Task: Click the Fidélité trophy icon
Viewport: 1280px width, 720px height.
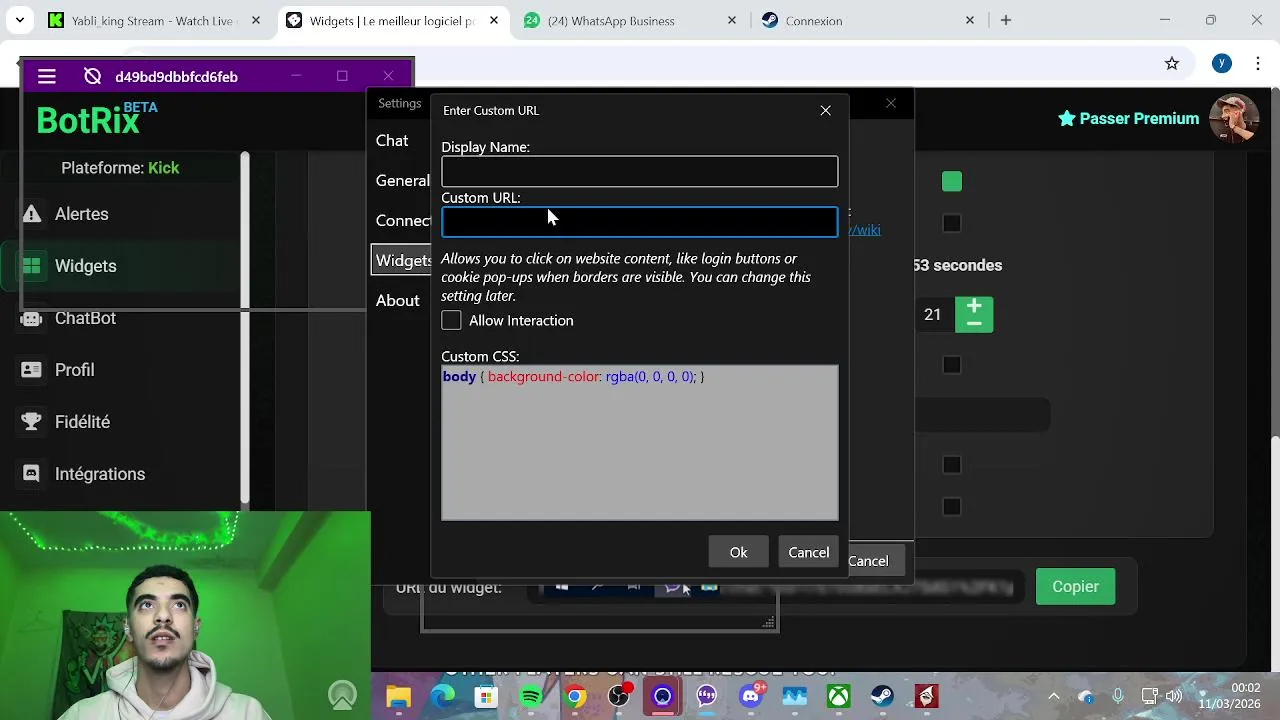Action: click(31, 422)
